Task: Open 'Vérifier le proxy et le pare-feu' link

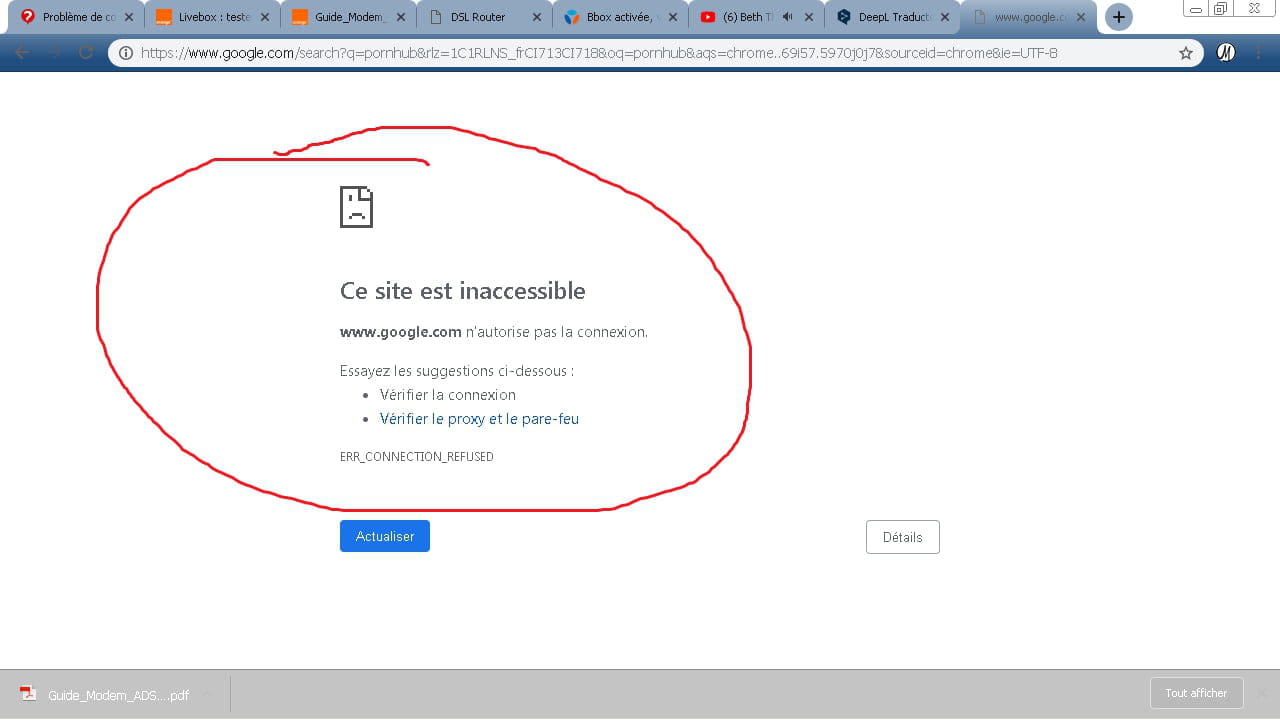Action: (x=479, y=419)
